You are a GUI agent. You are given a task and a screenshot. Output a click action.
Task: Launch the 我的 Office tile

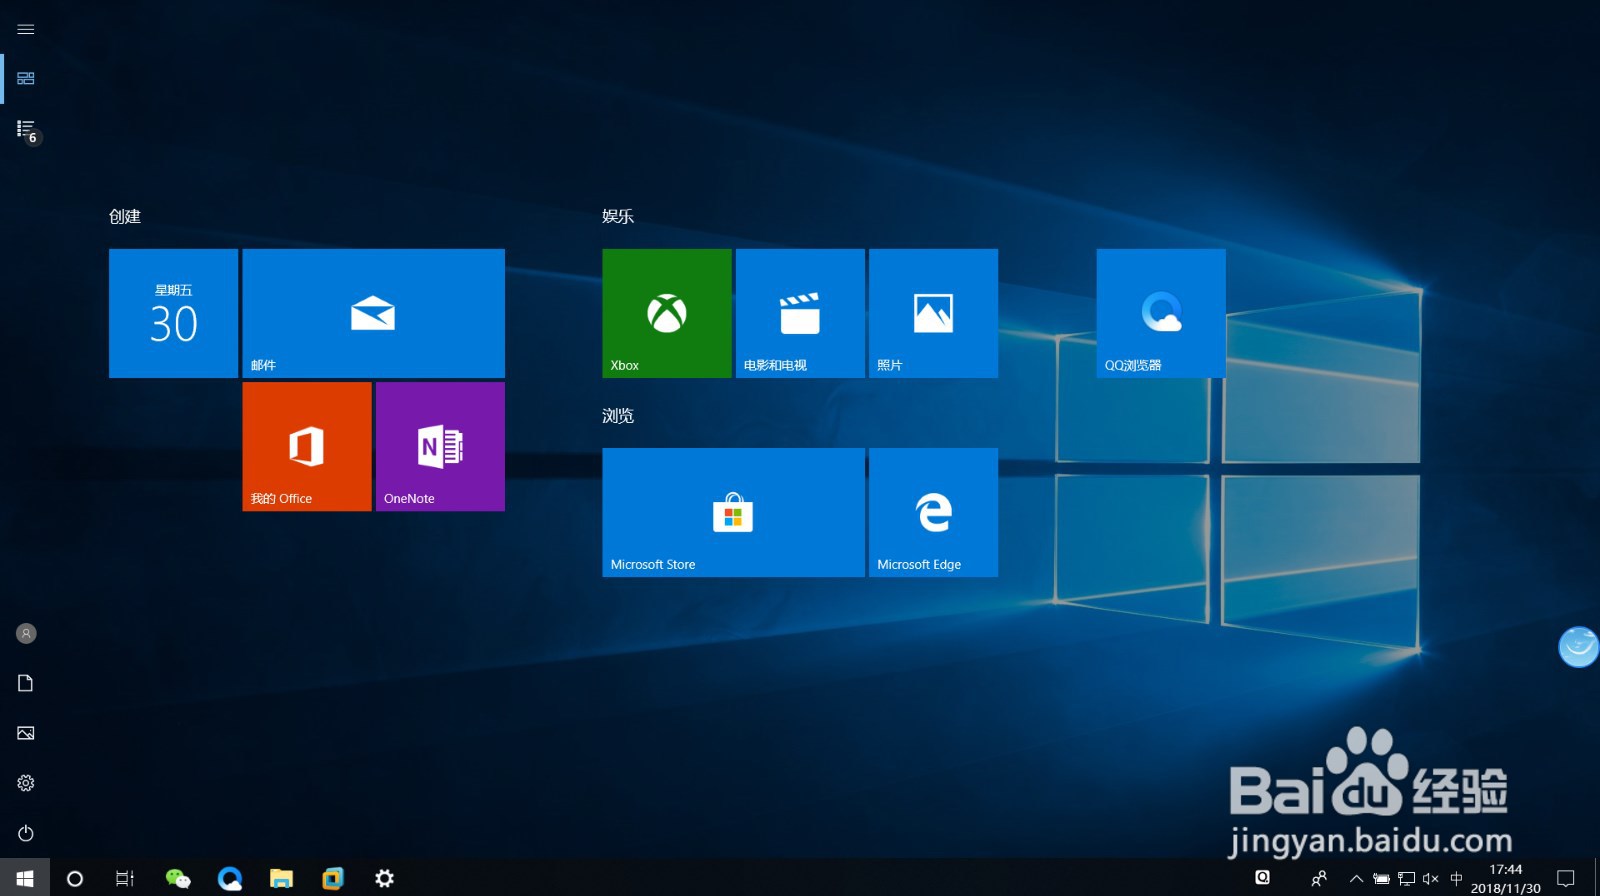click(x=307, y=446)
